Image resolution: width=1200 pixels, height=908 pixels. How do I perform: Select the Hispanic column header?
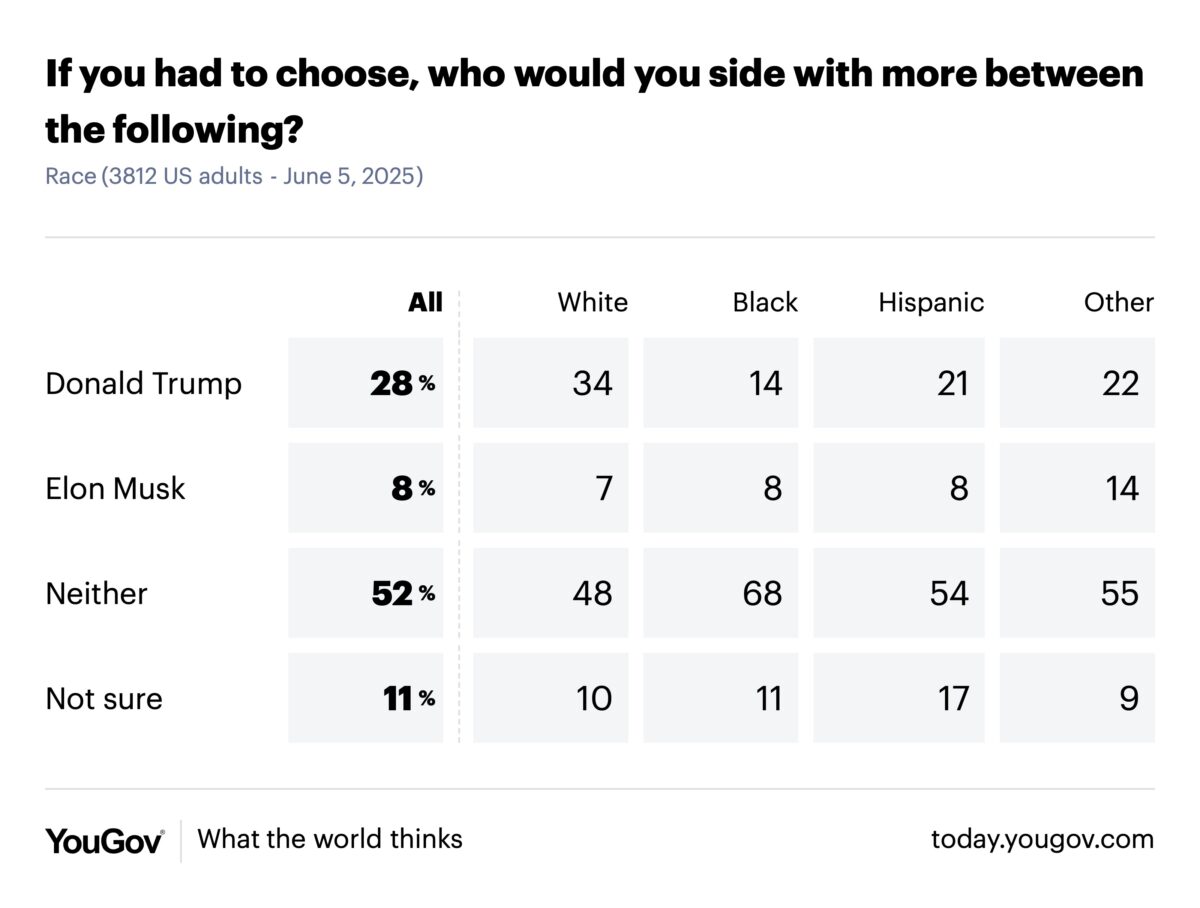tap(931, 303)
